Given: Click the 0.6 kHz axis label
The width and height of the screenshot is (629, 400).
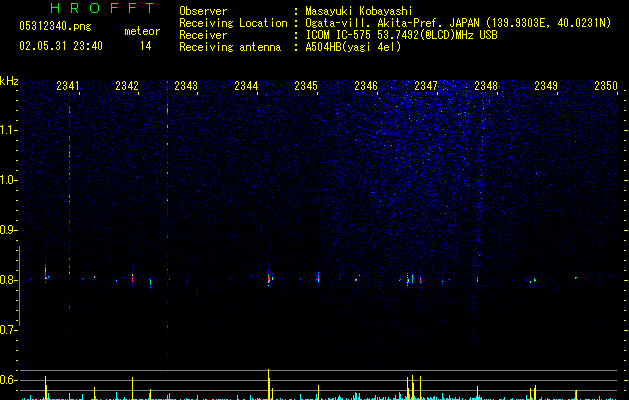Looking at the screenshot, I should tap(8, 380).
